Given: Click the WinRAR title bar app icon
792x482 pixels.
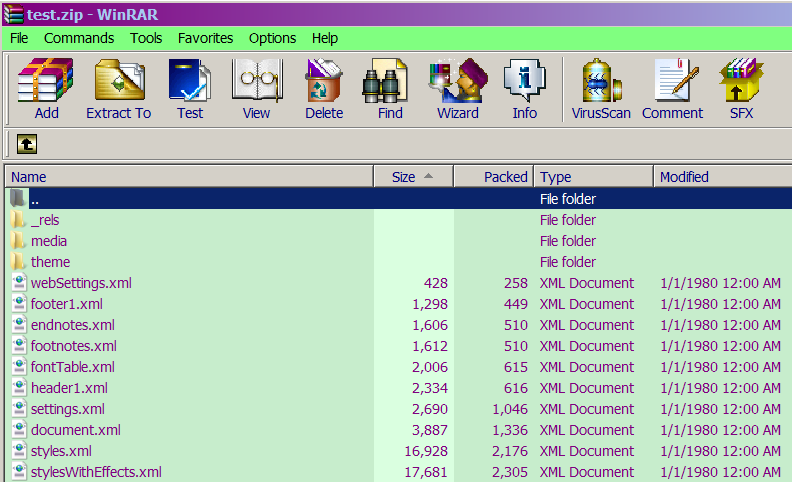Looking at the screenshot, I should pos(13,14).
